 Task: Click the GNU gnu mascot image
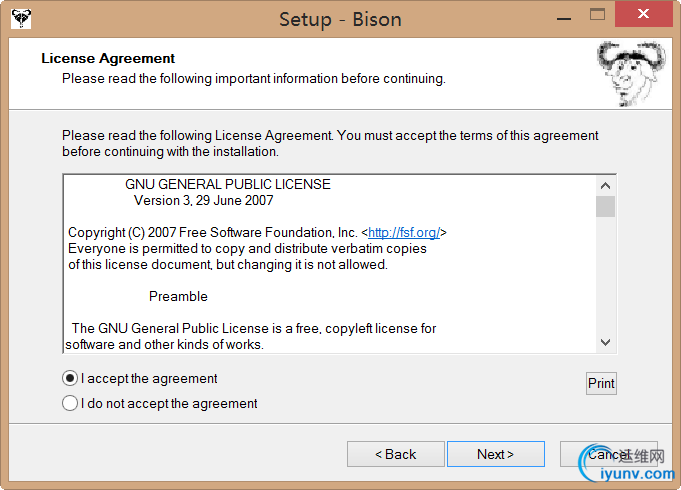point(631,73)
